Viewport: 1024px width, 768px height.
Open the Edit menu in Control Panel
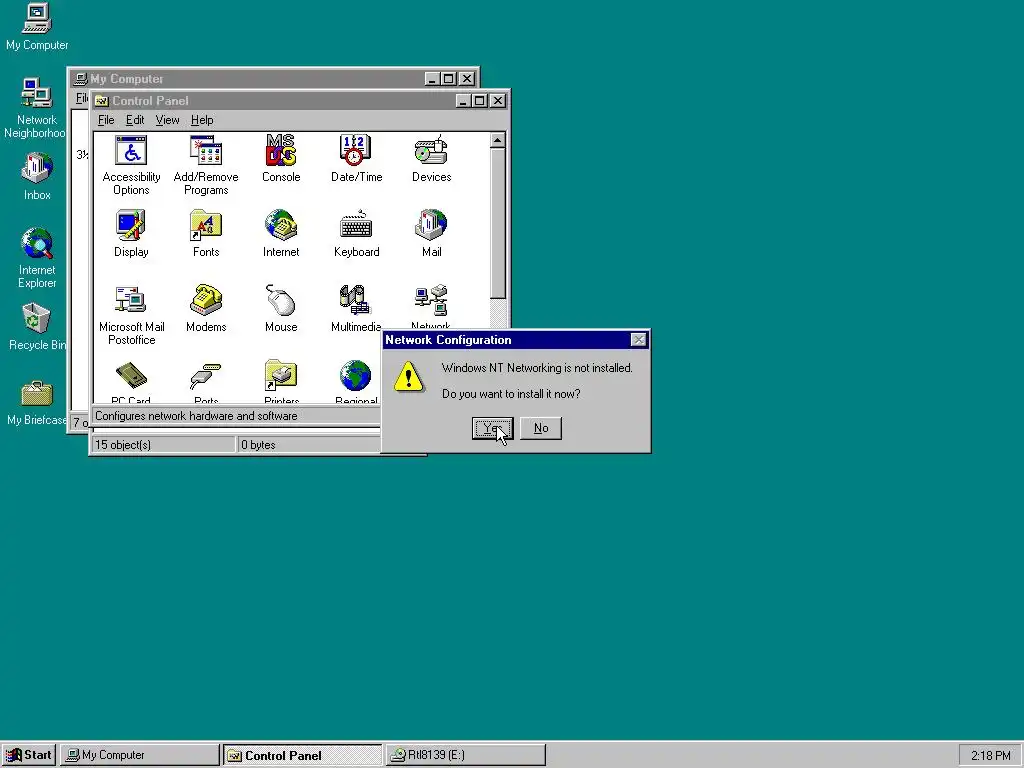tap(135, 120)
